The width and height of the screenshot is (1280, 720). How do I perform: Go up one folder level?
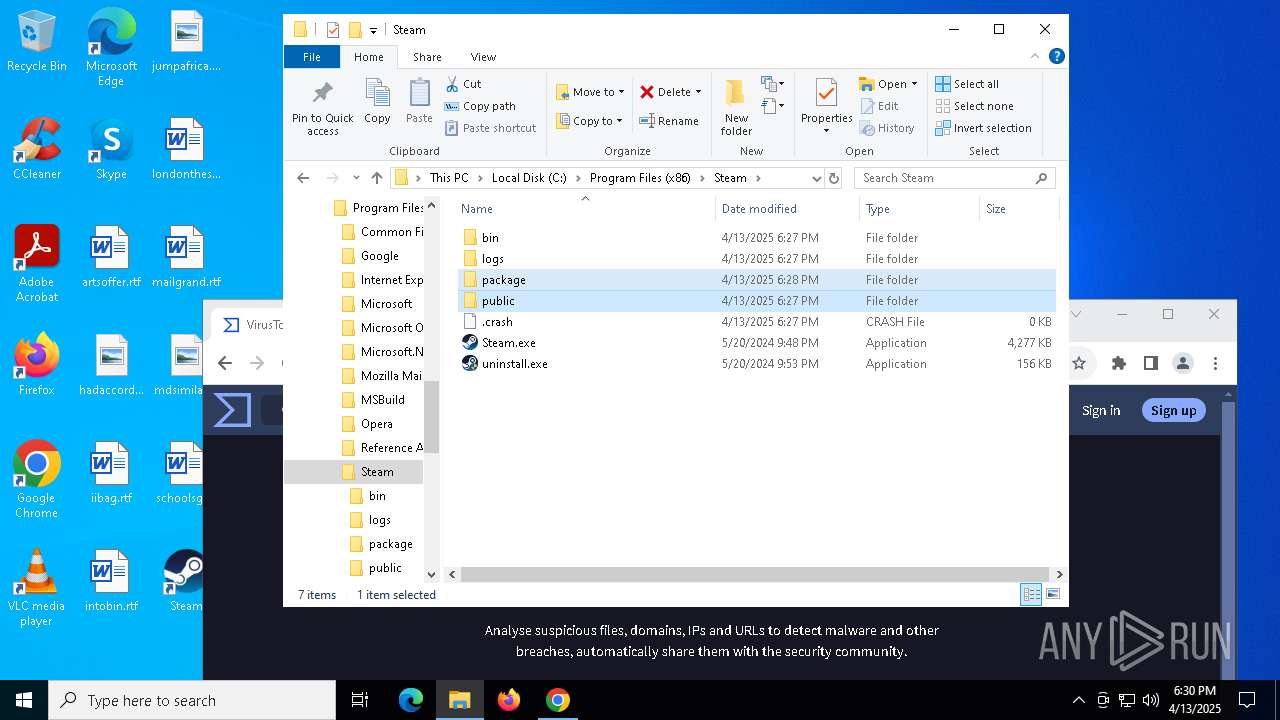(x=377, y=178)
